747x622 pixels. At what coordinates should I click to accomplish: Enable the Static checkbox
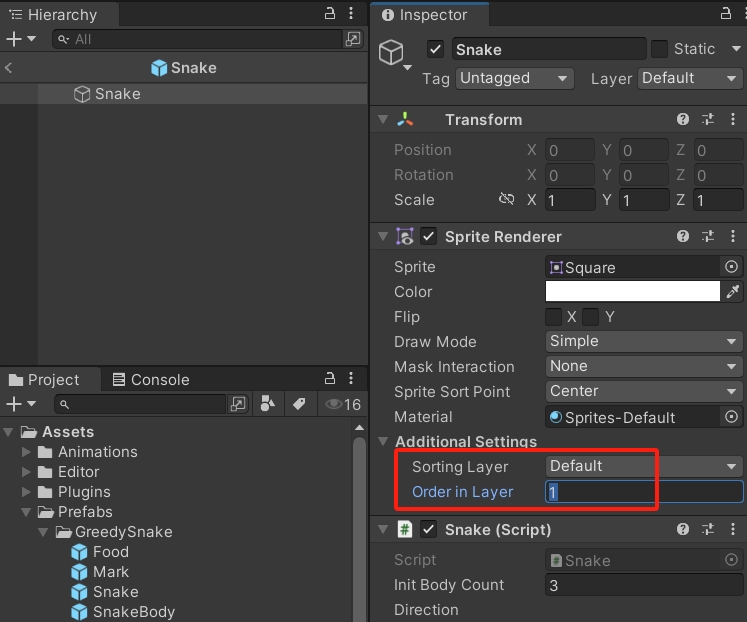point(659,49)
